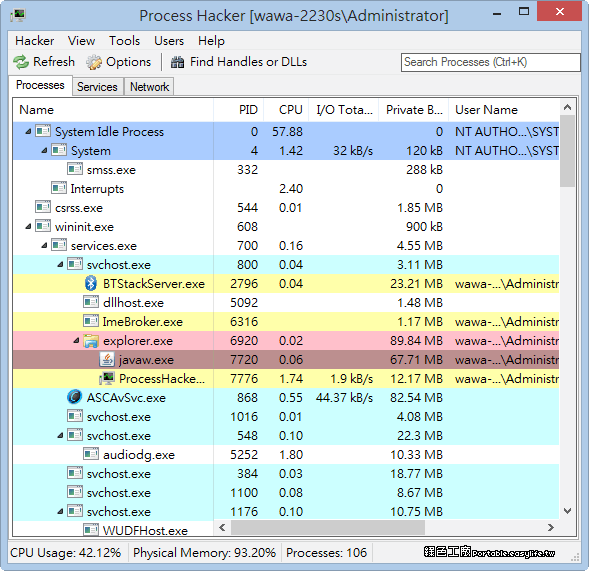Click the System Idle Process icon

tap(43, 131)
